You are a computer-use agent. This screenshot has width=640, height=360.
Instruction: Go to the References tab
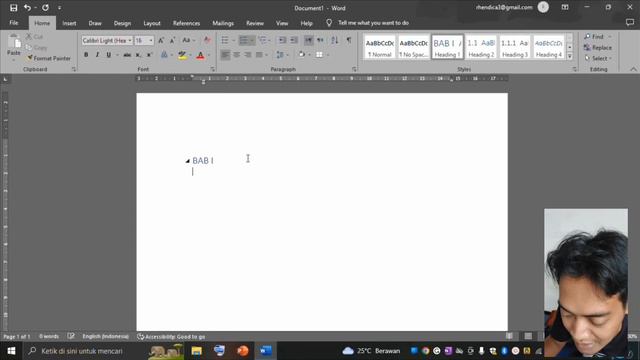coord(186,23)
